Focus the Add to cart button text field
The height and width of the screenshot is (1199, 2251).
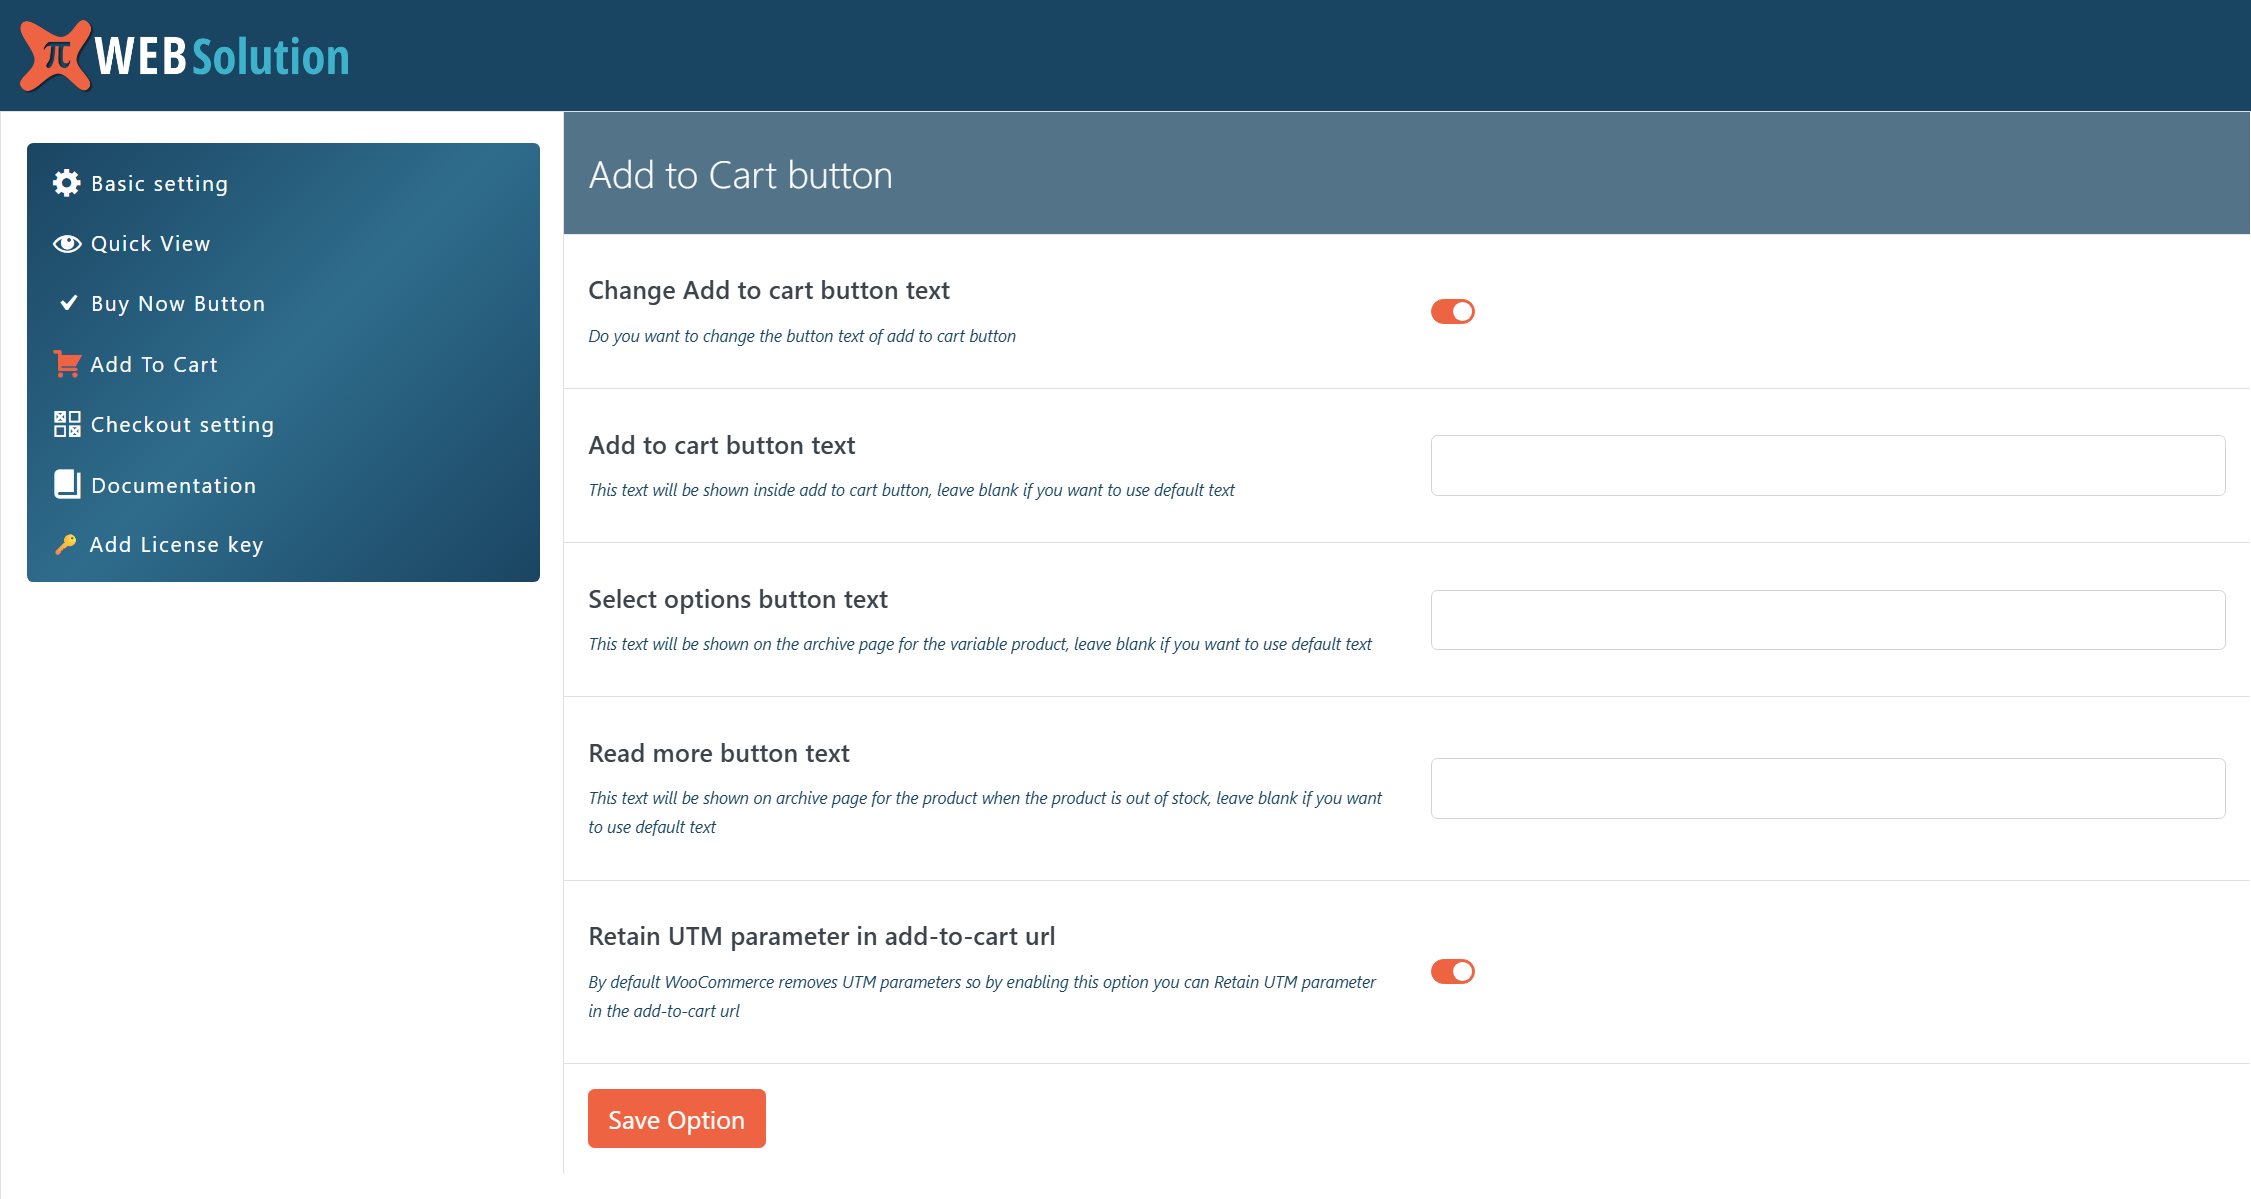click(x=1827, y=465)
